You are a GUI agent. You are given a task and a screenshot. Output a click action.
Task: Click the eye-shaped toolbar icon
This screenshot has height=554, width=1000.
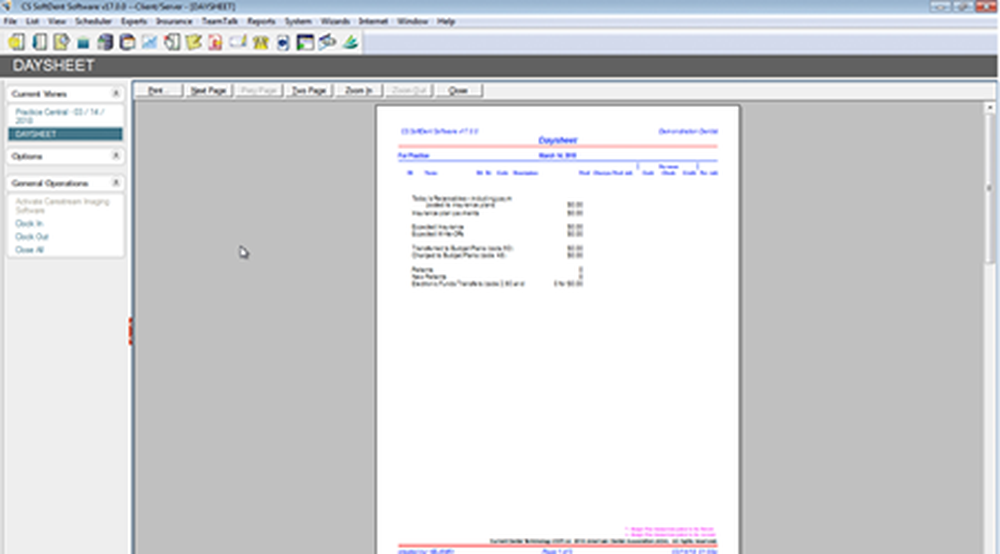[x=328, y=42]
